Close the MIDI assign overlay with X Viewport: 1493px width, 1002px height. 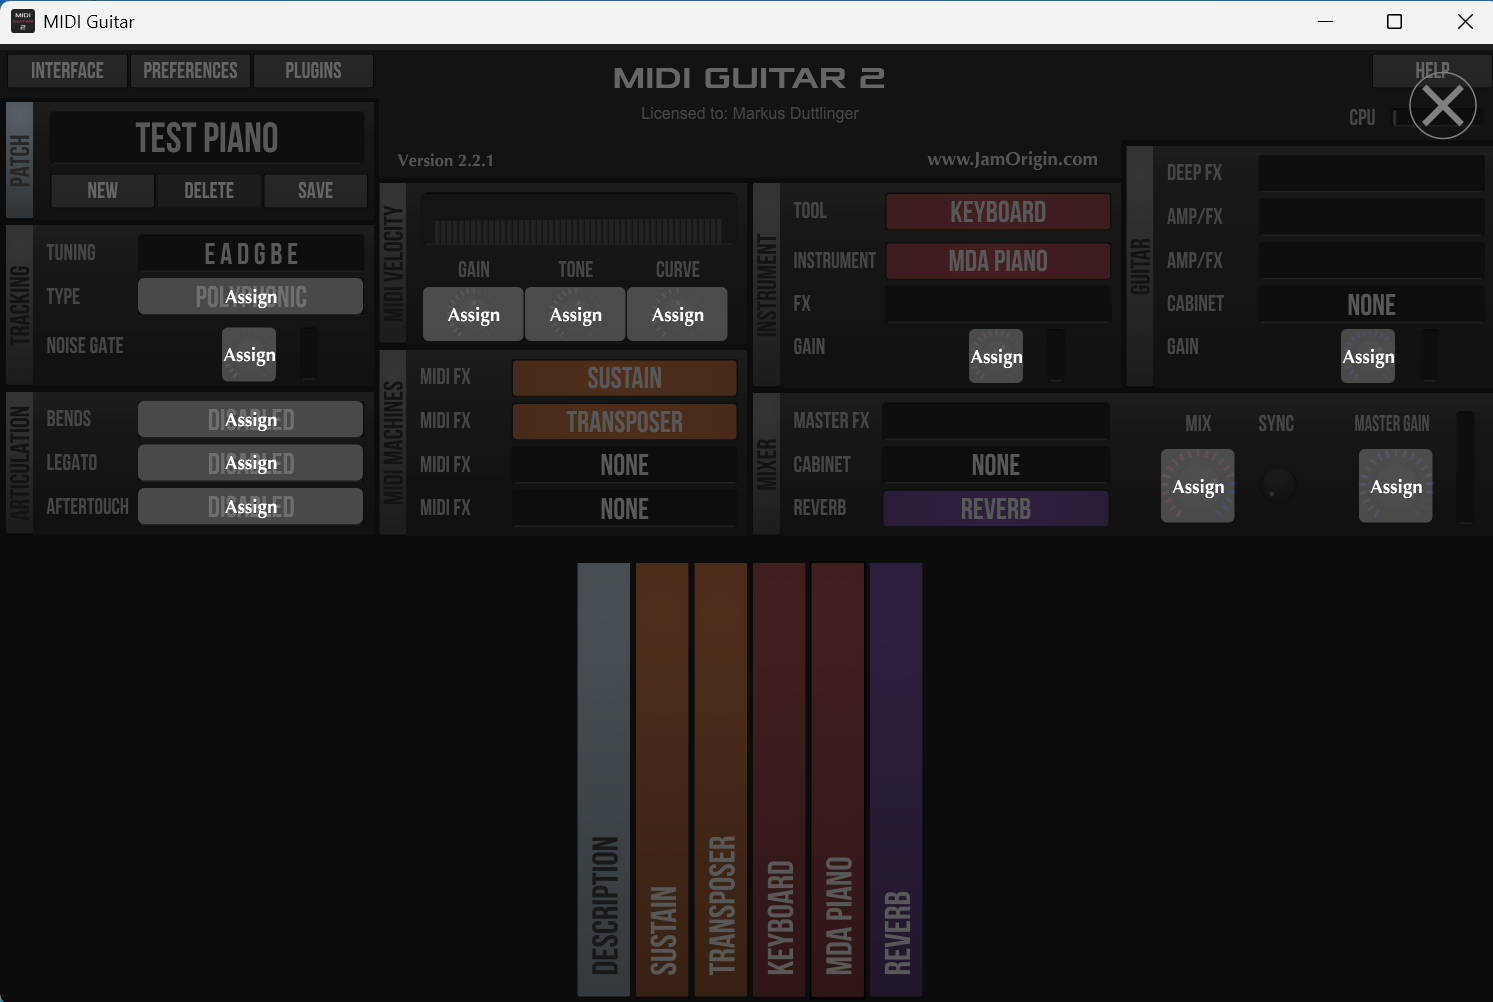(x=1442, y=105)
